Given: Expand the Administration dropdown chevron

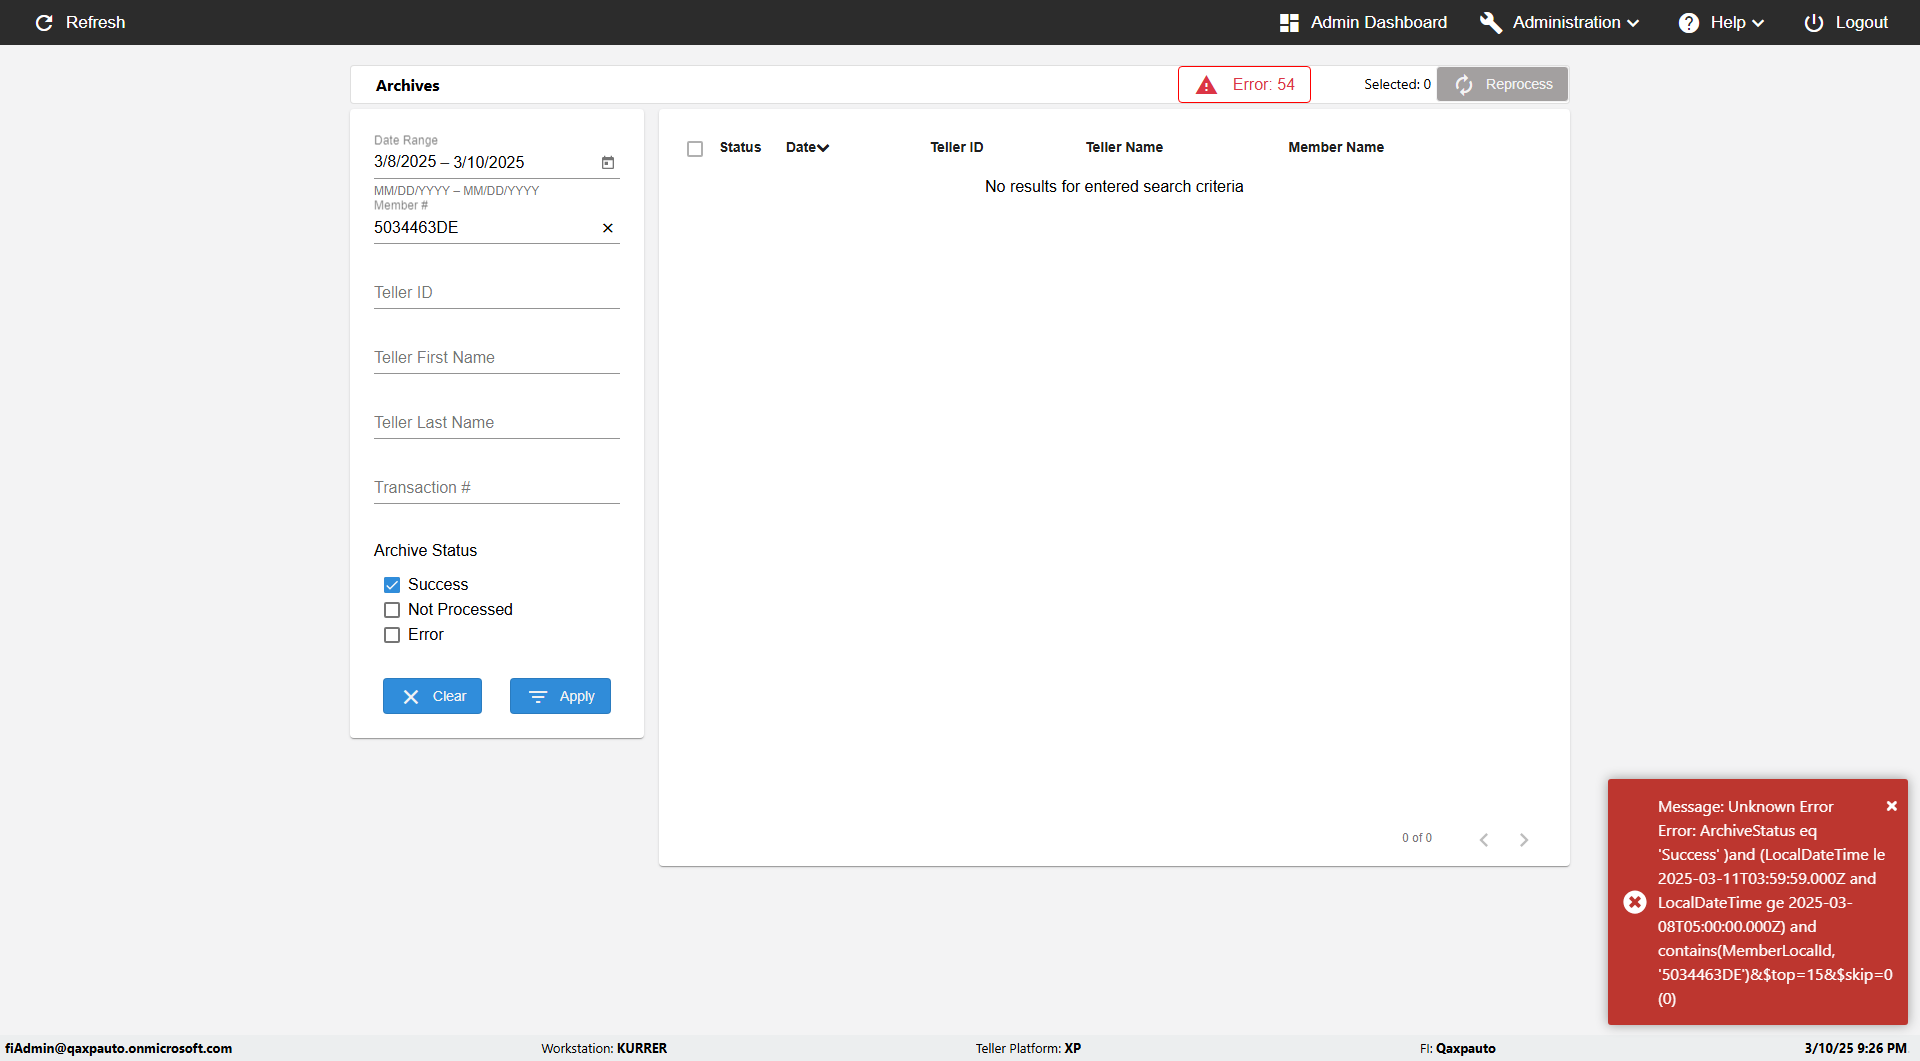Looking at the screenshot, I should point(1633,23).
